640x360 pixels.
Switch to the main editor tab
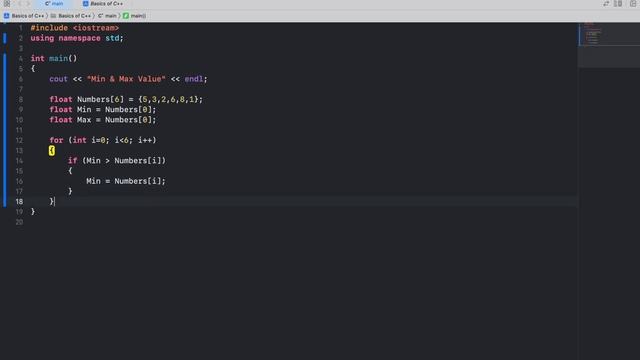[x=54, y=4]
